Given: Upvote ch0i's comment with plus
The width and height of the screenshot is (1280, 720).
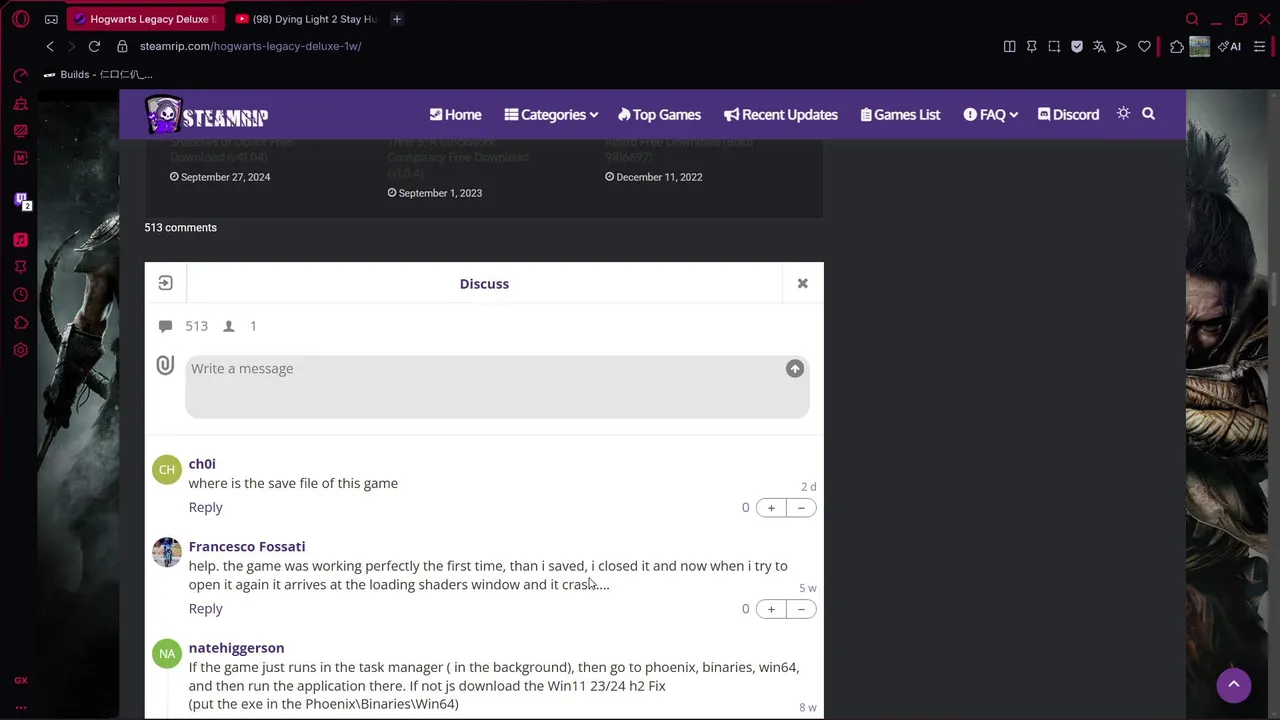Looking at the screenshot, I should coord(771,508).
